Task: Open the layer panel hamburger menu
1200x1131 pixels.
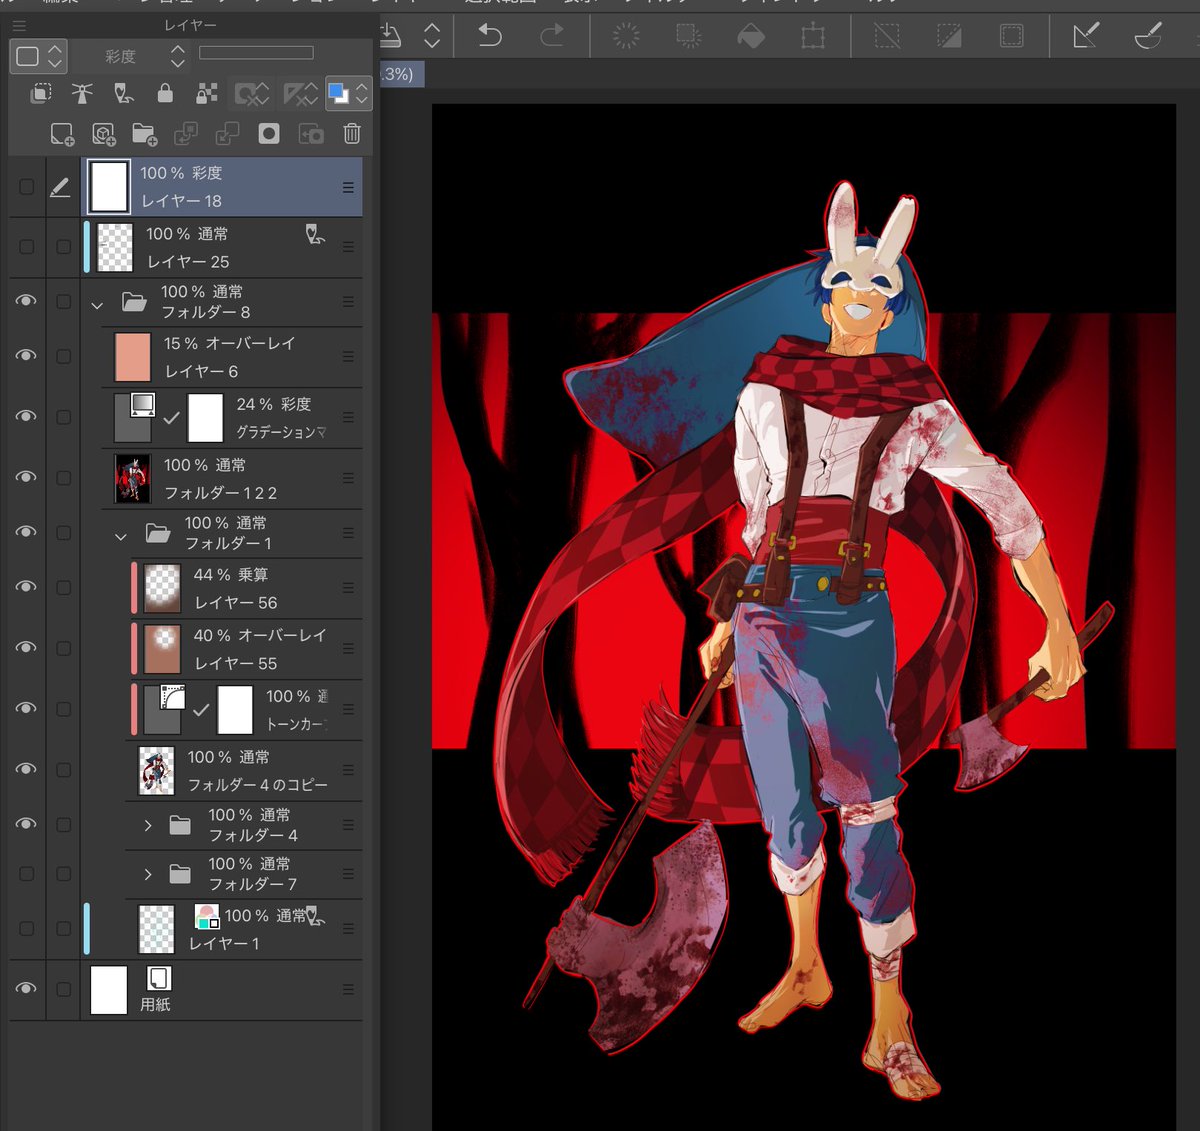Action: [19, 25]
